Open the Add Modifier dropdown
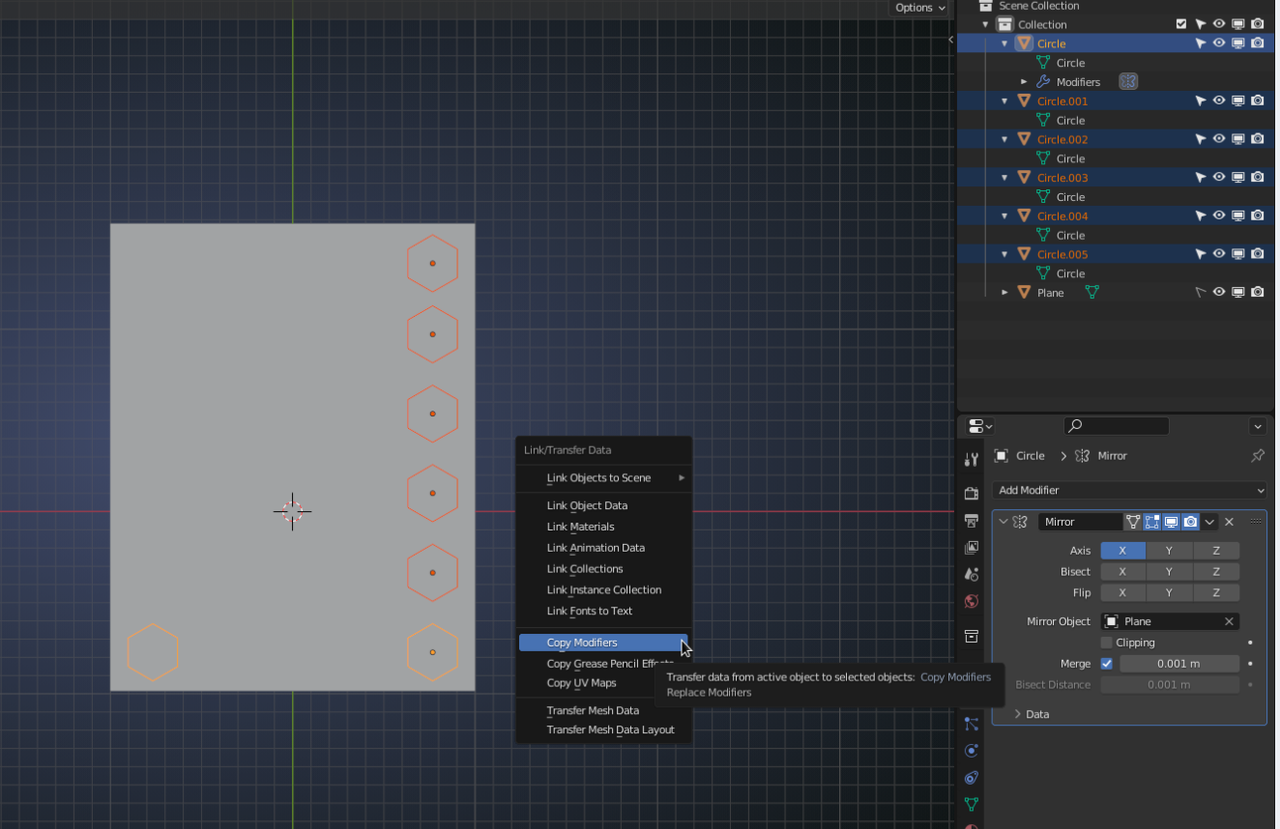Screen dimensions: 1280x829 1129,490
